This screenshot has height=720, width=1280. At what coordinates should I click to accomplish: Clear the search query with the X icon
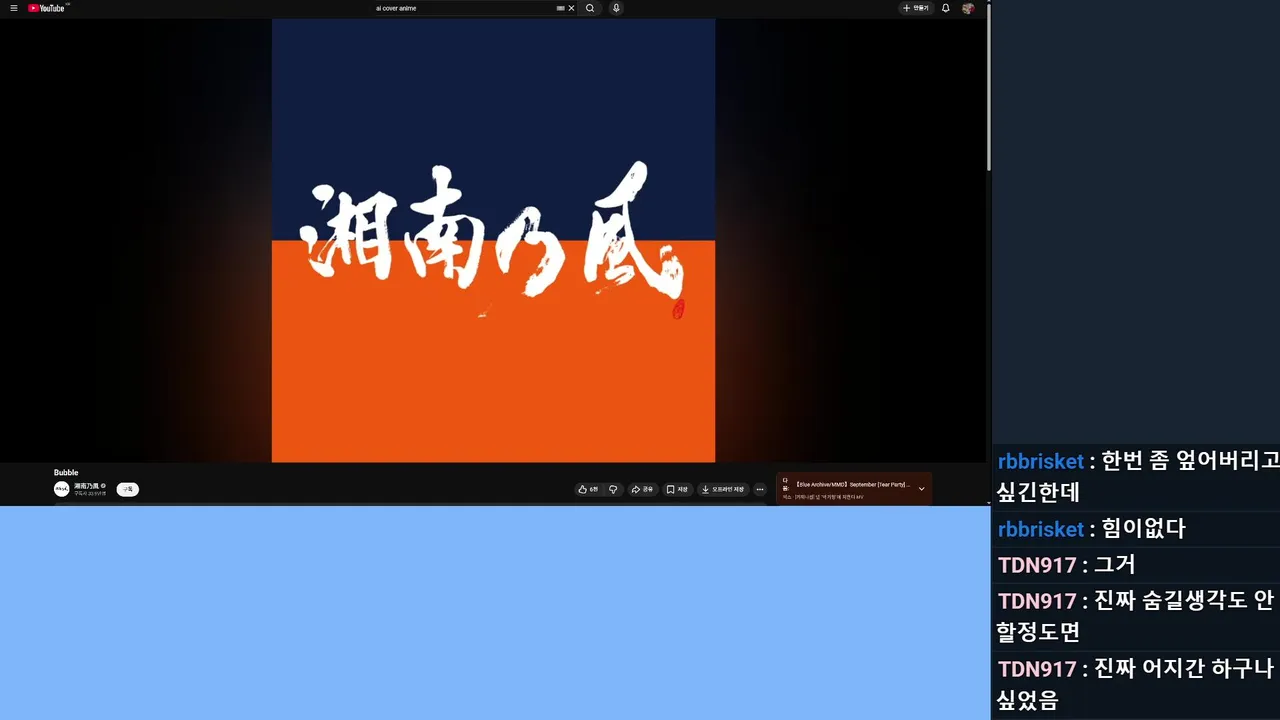pos(571,8)
